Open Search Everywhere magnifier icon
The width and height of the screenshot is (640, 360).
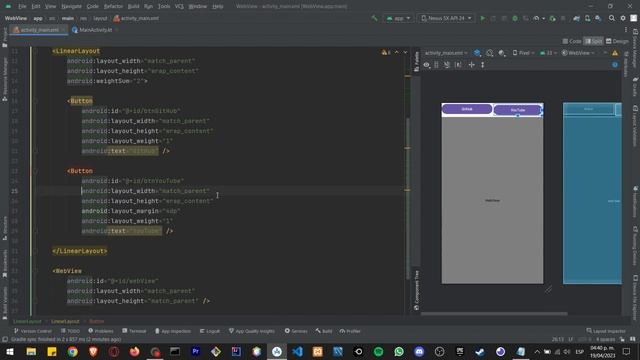pos(611,18)
